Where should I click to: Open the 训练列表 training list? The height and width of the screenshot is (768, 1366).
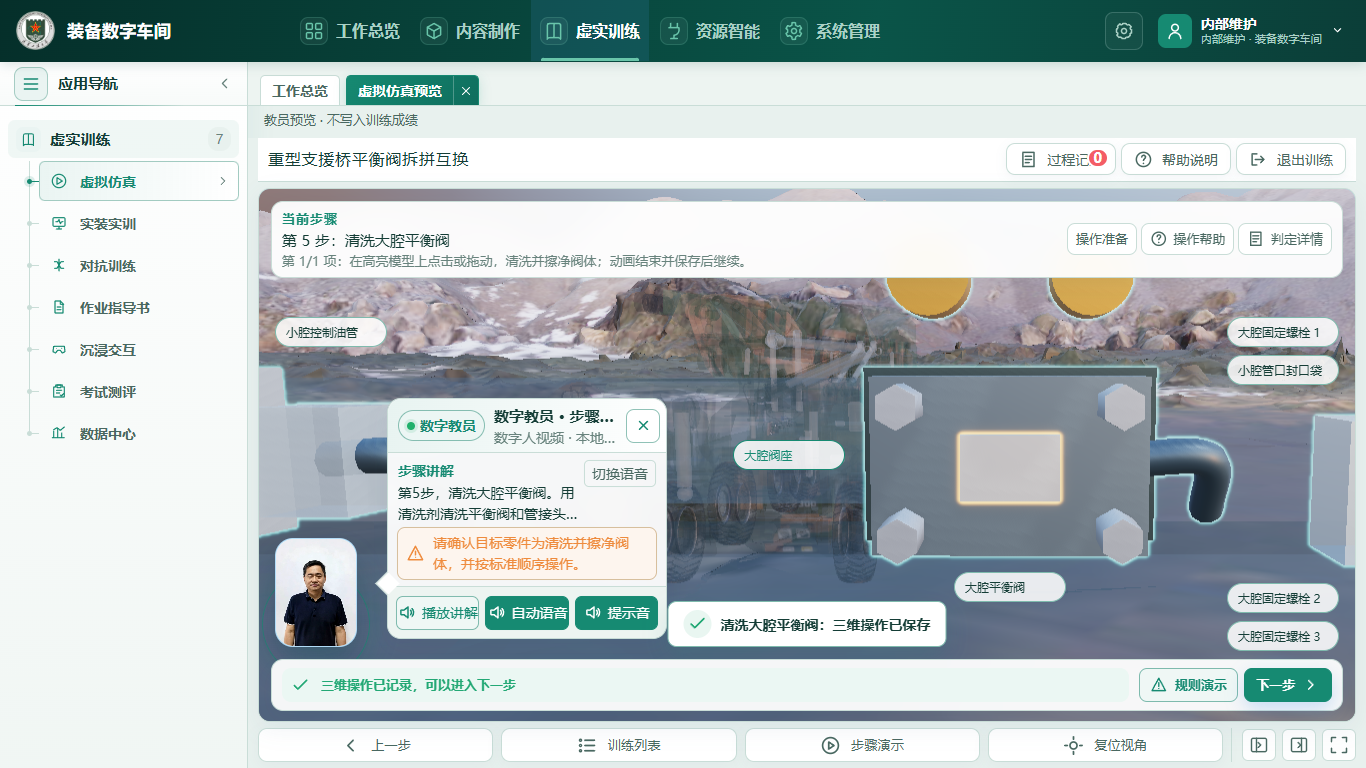click(618, 745)
